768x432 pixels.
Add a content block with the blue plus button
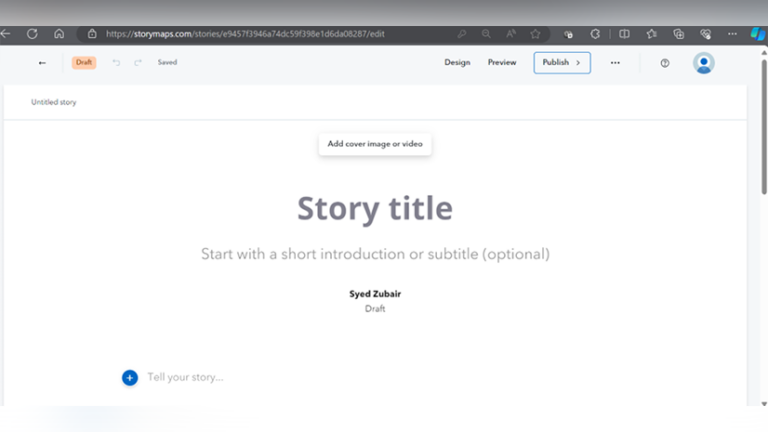pos(130,378)
